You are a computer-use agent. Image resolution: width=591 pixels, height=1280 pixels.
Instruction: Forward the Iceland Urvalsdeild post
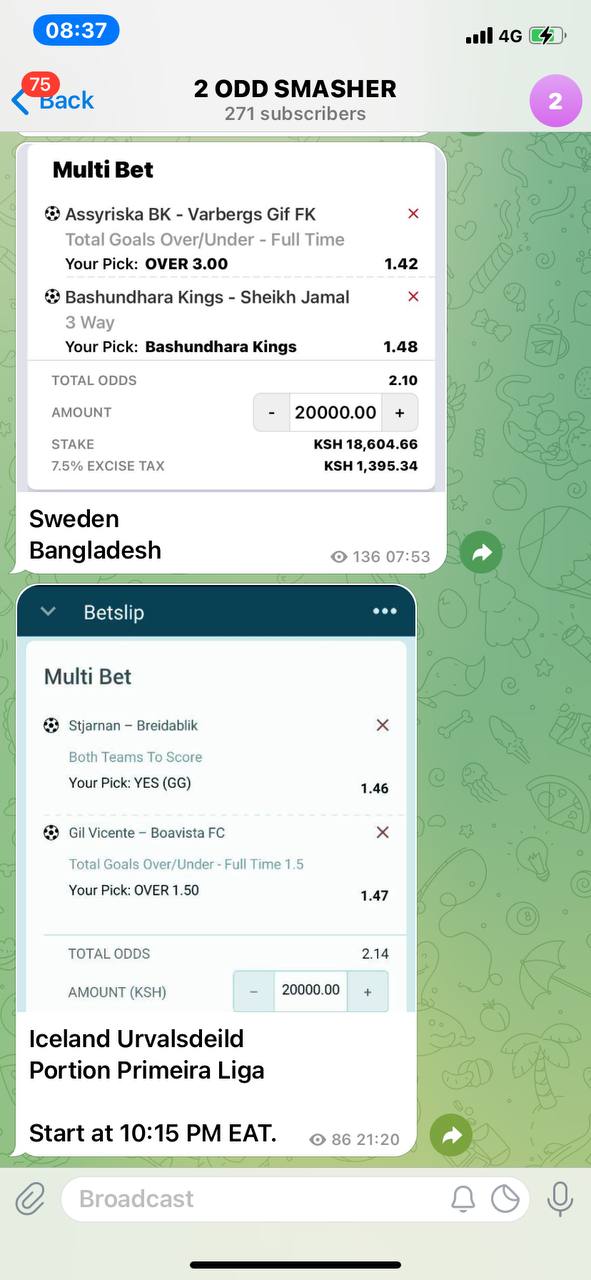pyautogui.click(x=451, y=1135)
